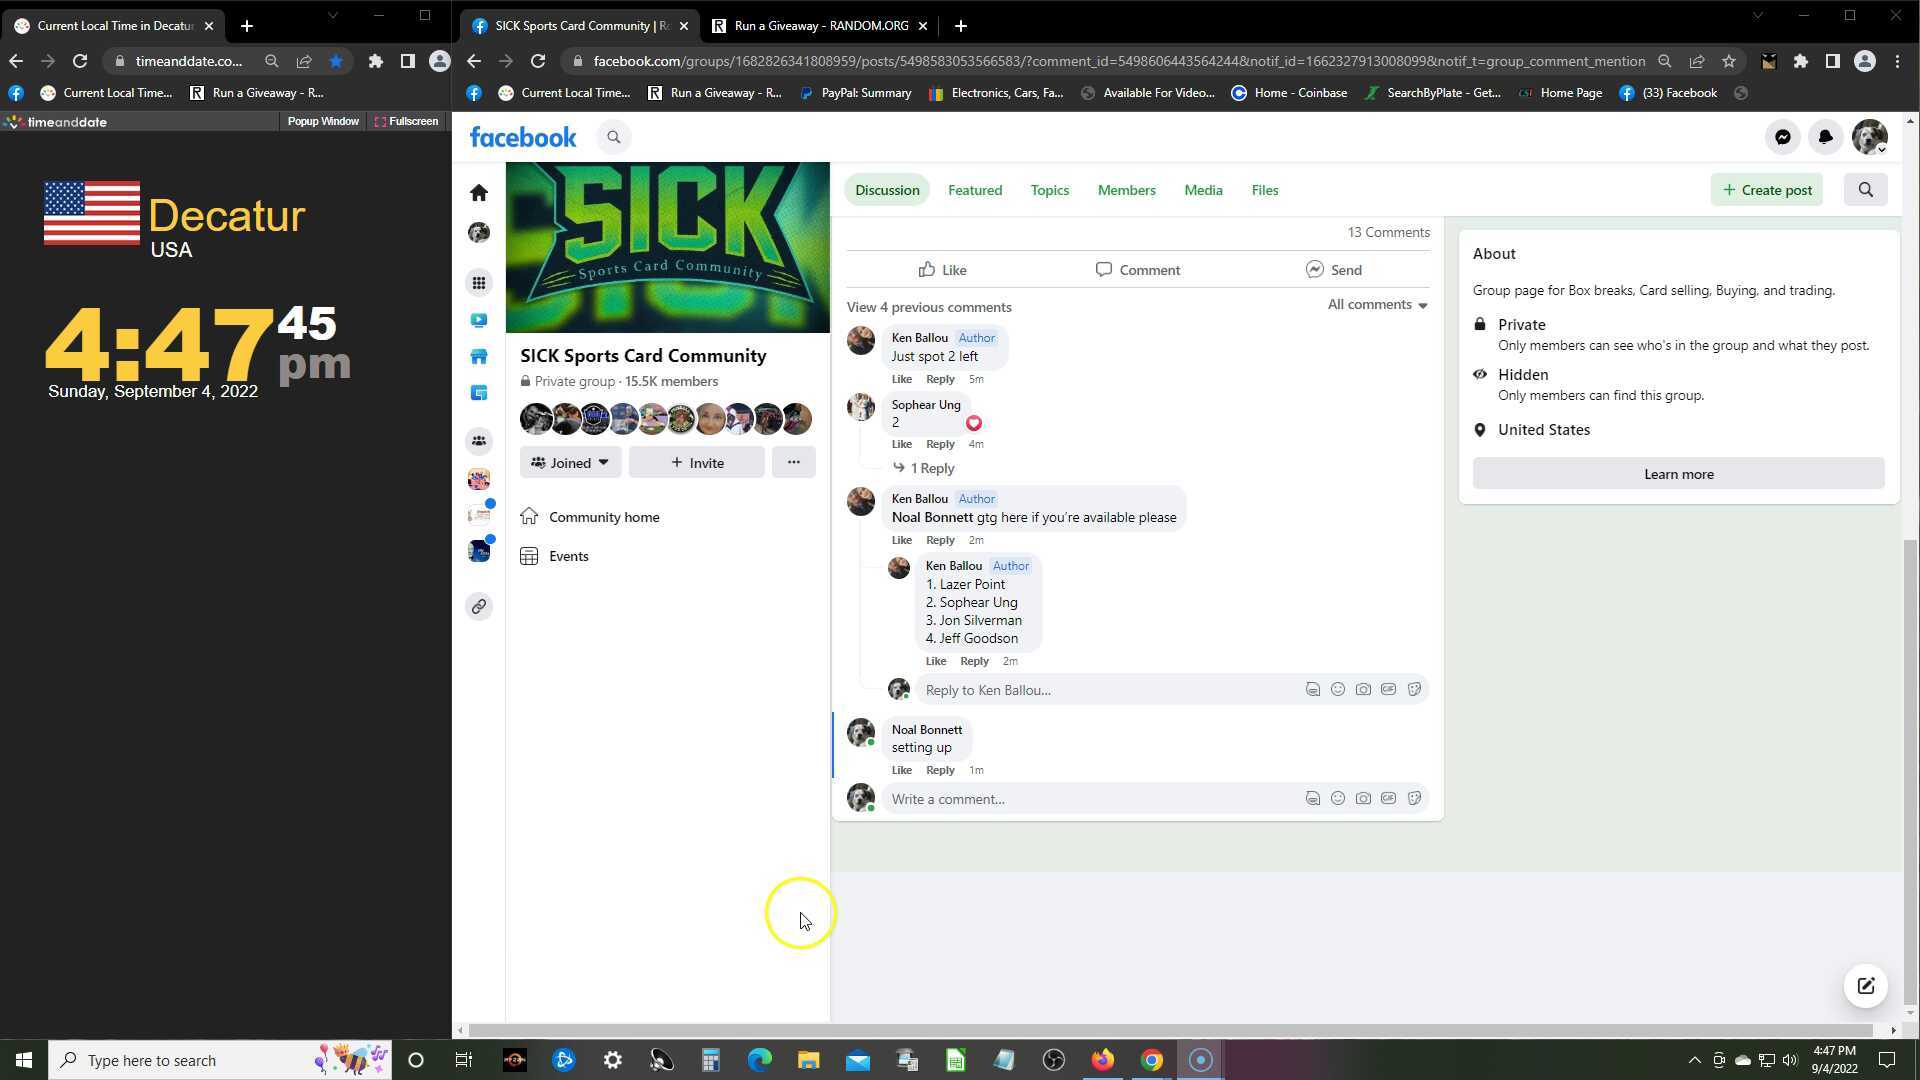The height and width of the screenshot is (1080, 1920).
Task: Expand the 1 Reply thread
Action: [931, 468]
